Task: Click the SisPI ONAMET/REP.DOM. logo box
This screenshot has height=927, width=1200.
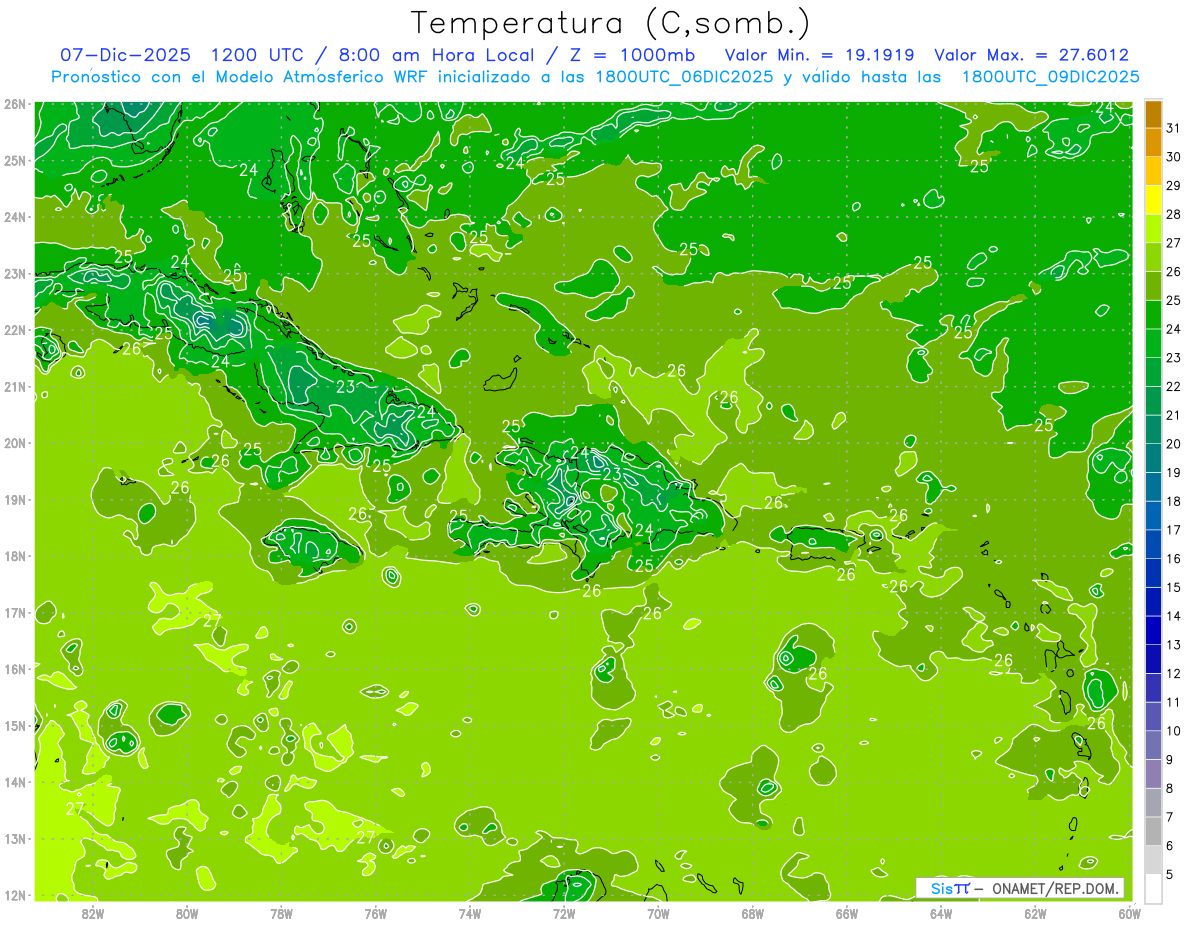Action: [x=1019, y=888]
